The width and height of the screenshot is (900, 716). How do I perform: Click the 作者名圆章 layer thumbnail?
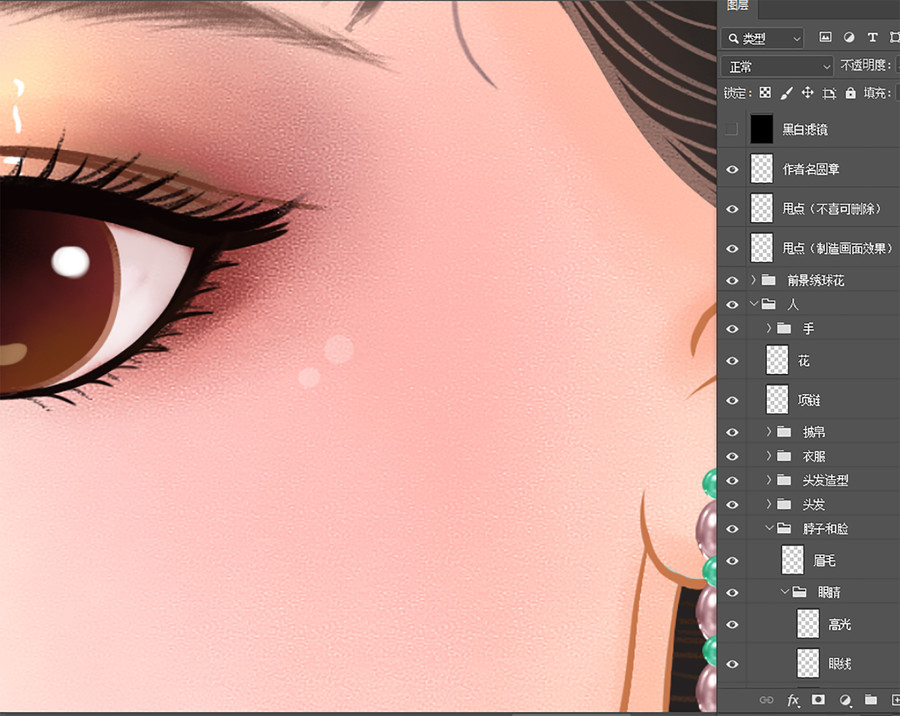[x=762, y=169]
